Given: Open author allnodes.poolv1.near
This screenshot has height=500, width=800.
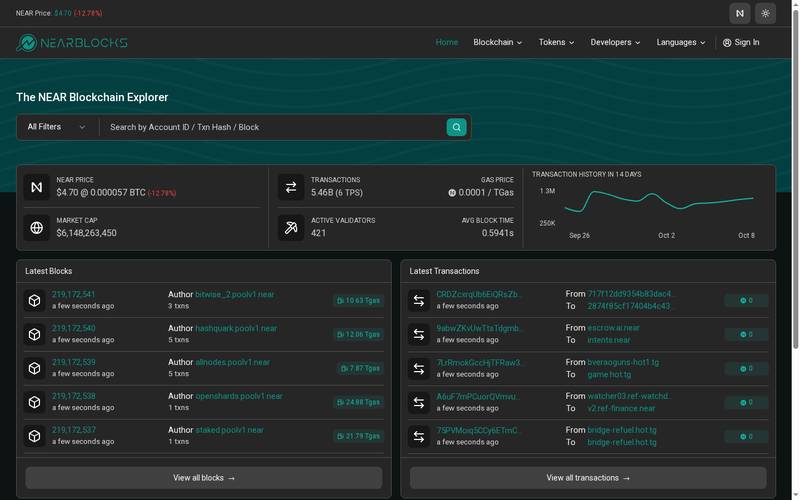Looking at the screenshot, I should (x=233, y=362).
